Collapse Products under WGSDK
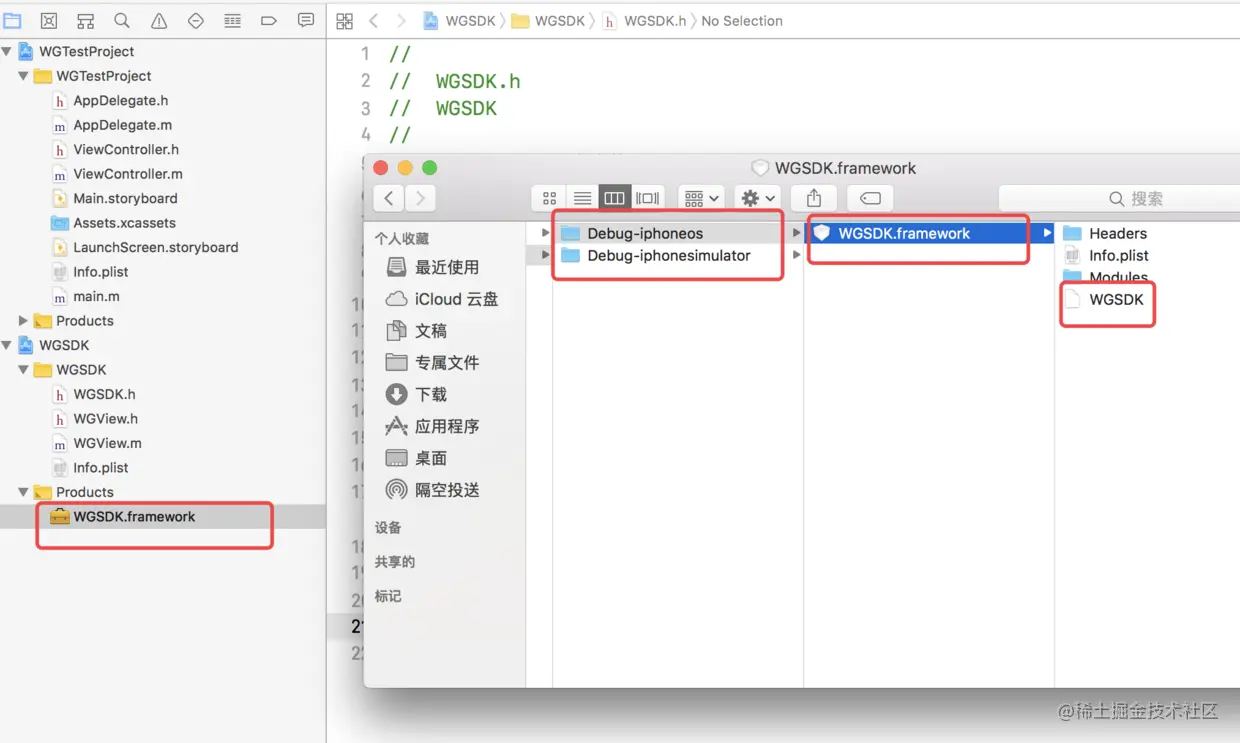 tap(23, 492)
